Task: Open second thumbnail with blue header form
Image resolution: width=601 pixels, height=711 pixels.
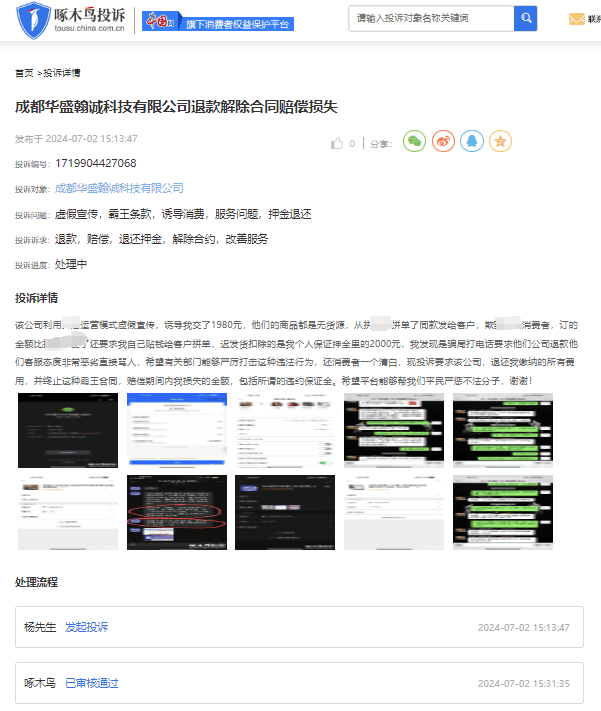Action: pyautogui.click(x=177, y=430)
